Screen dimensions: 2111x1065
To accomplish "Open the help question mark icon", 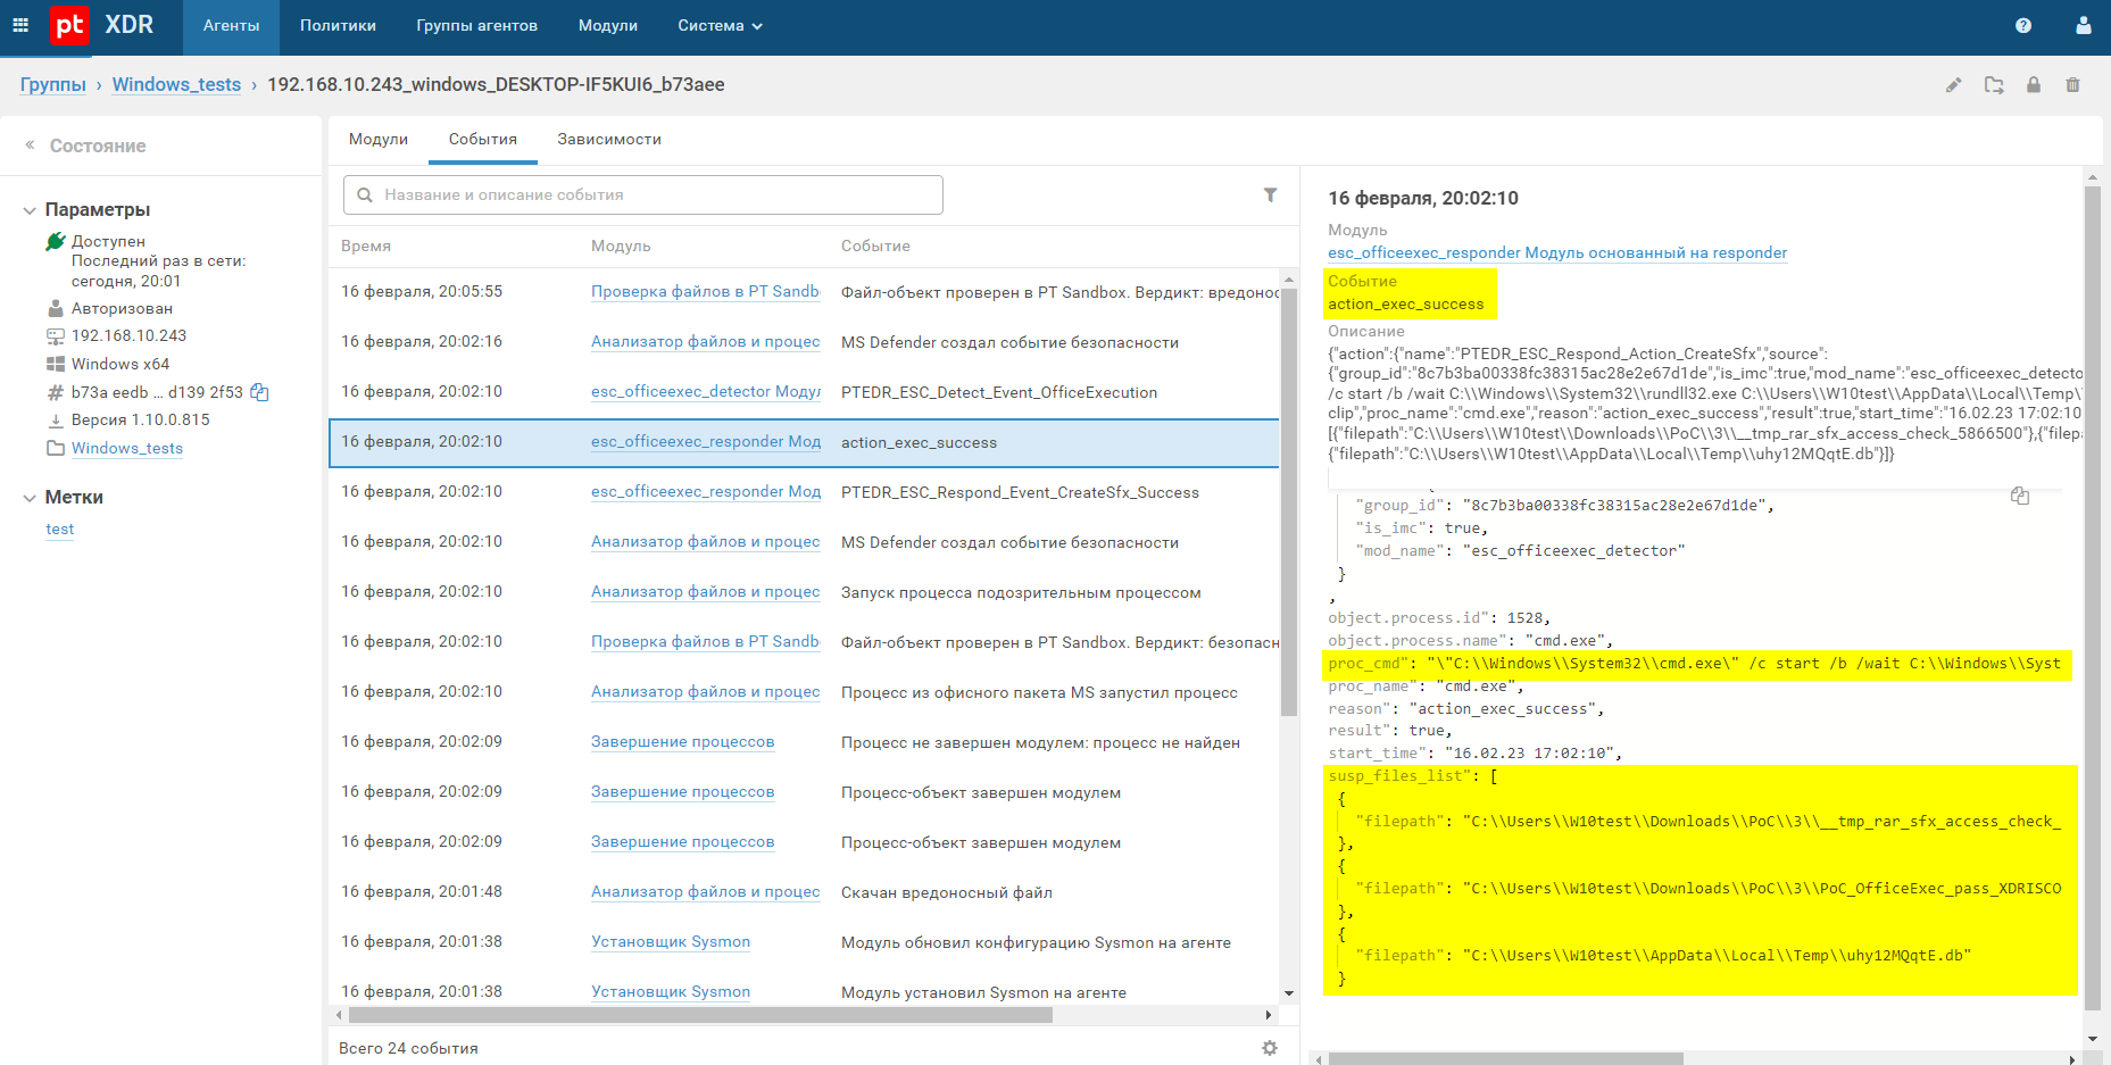I will [x=2023, y=26].
